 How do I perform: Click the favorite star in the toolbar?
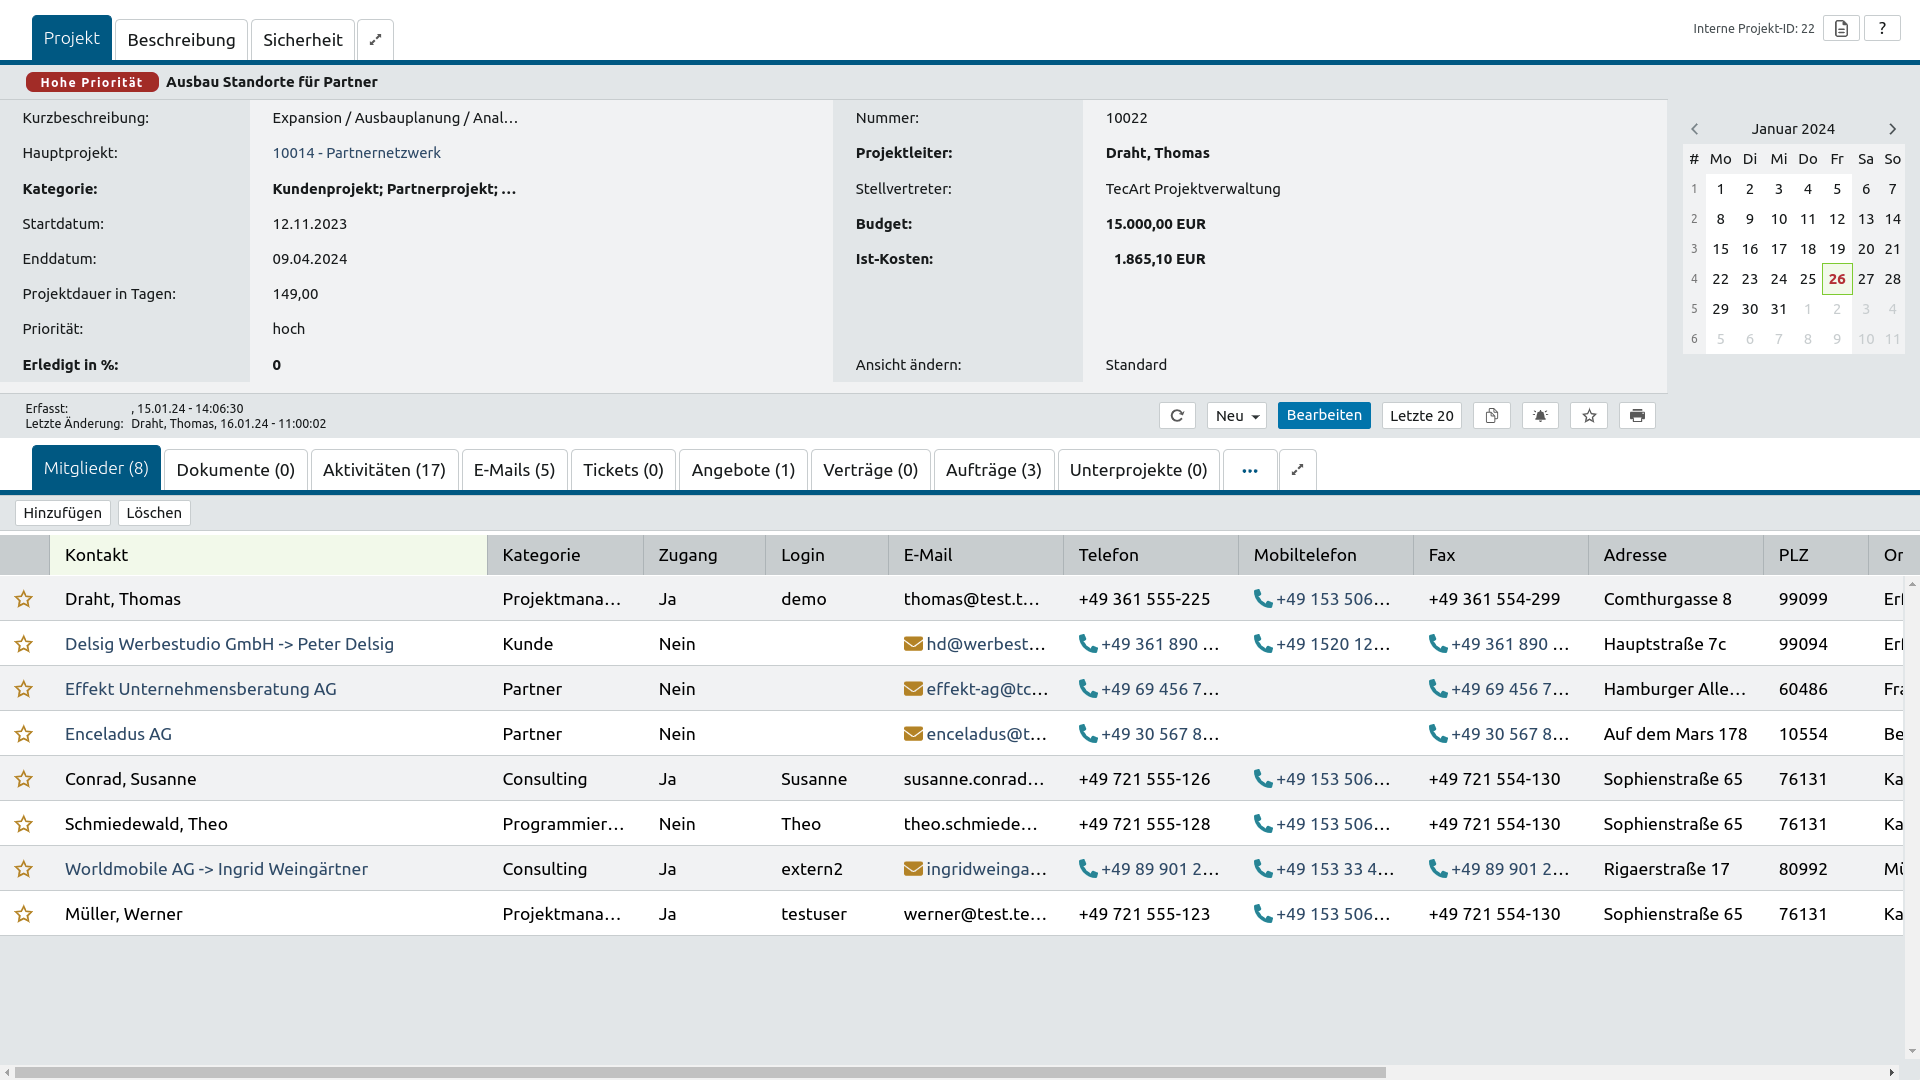click(1589, 416)
